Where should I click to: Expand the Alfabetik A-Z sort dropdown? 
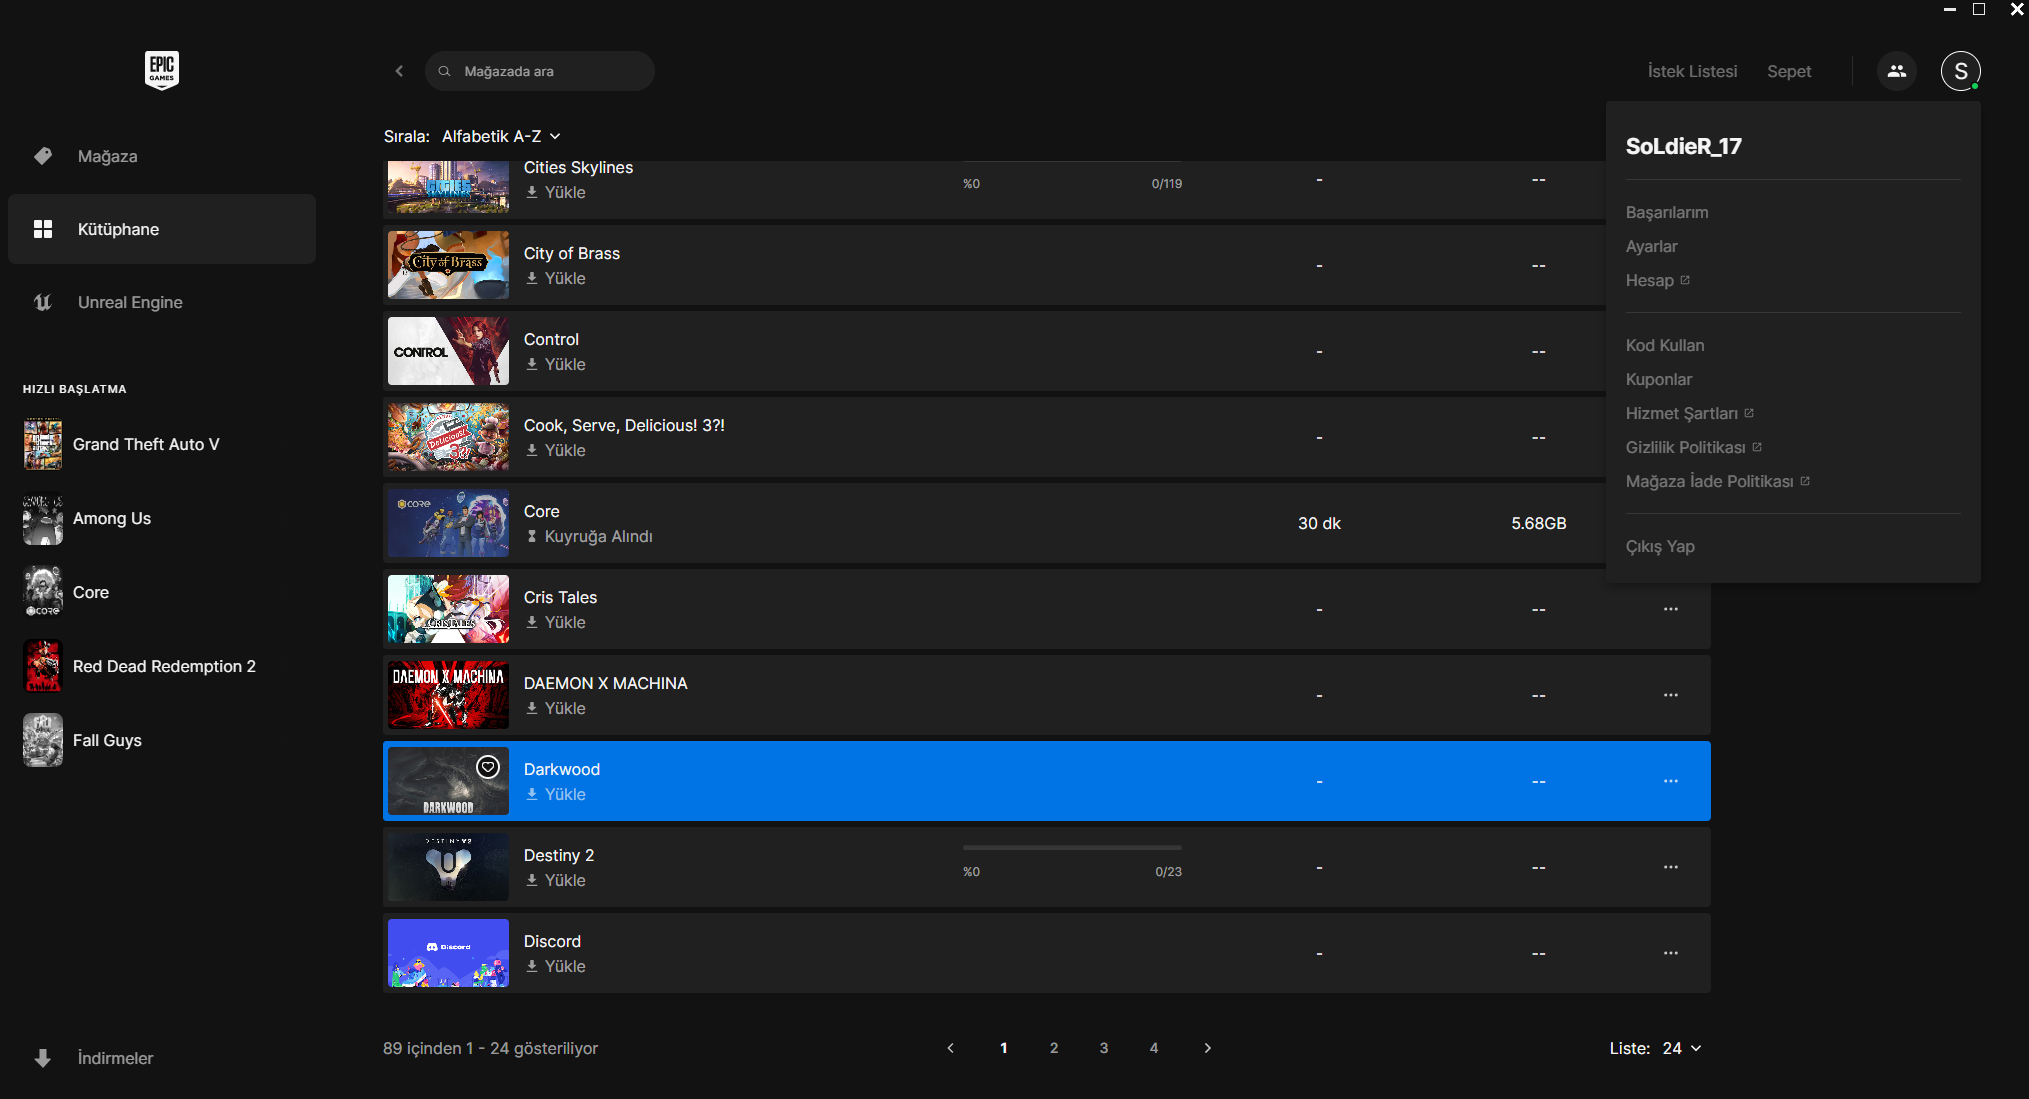[x=501, y=136]
